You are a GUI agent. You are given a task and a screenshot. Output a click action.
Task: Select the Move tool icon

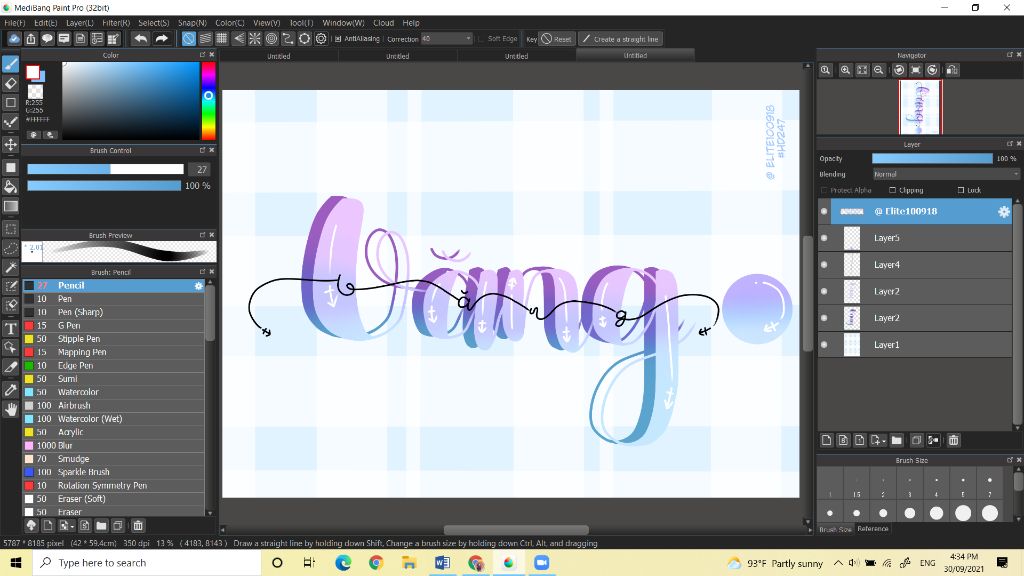tap(10, 144)
